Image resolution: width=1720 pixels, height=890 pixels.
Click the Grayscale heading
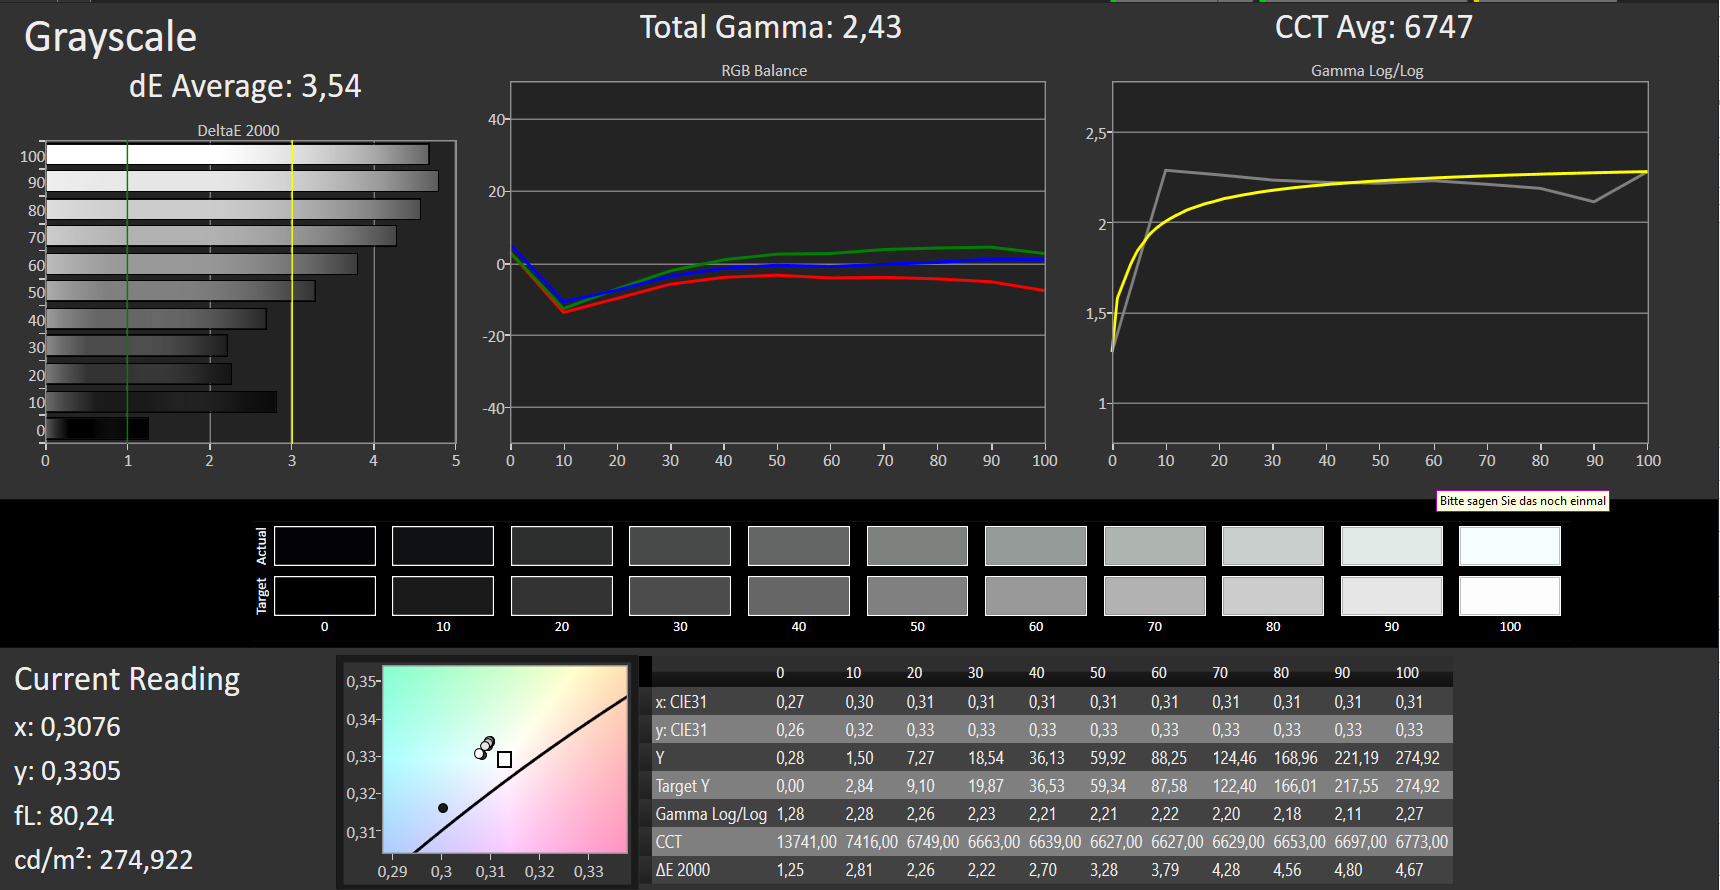click(110, 37)
